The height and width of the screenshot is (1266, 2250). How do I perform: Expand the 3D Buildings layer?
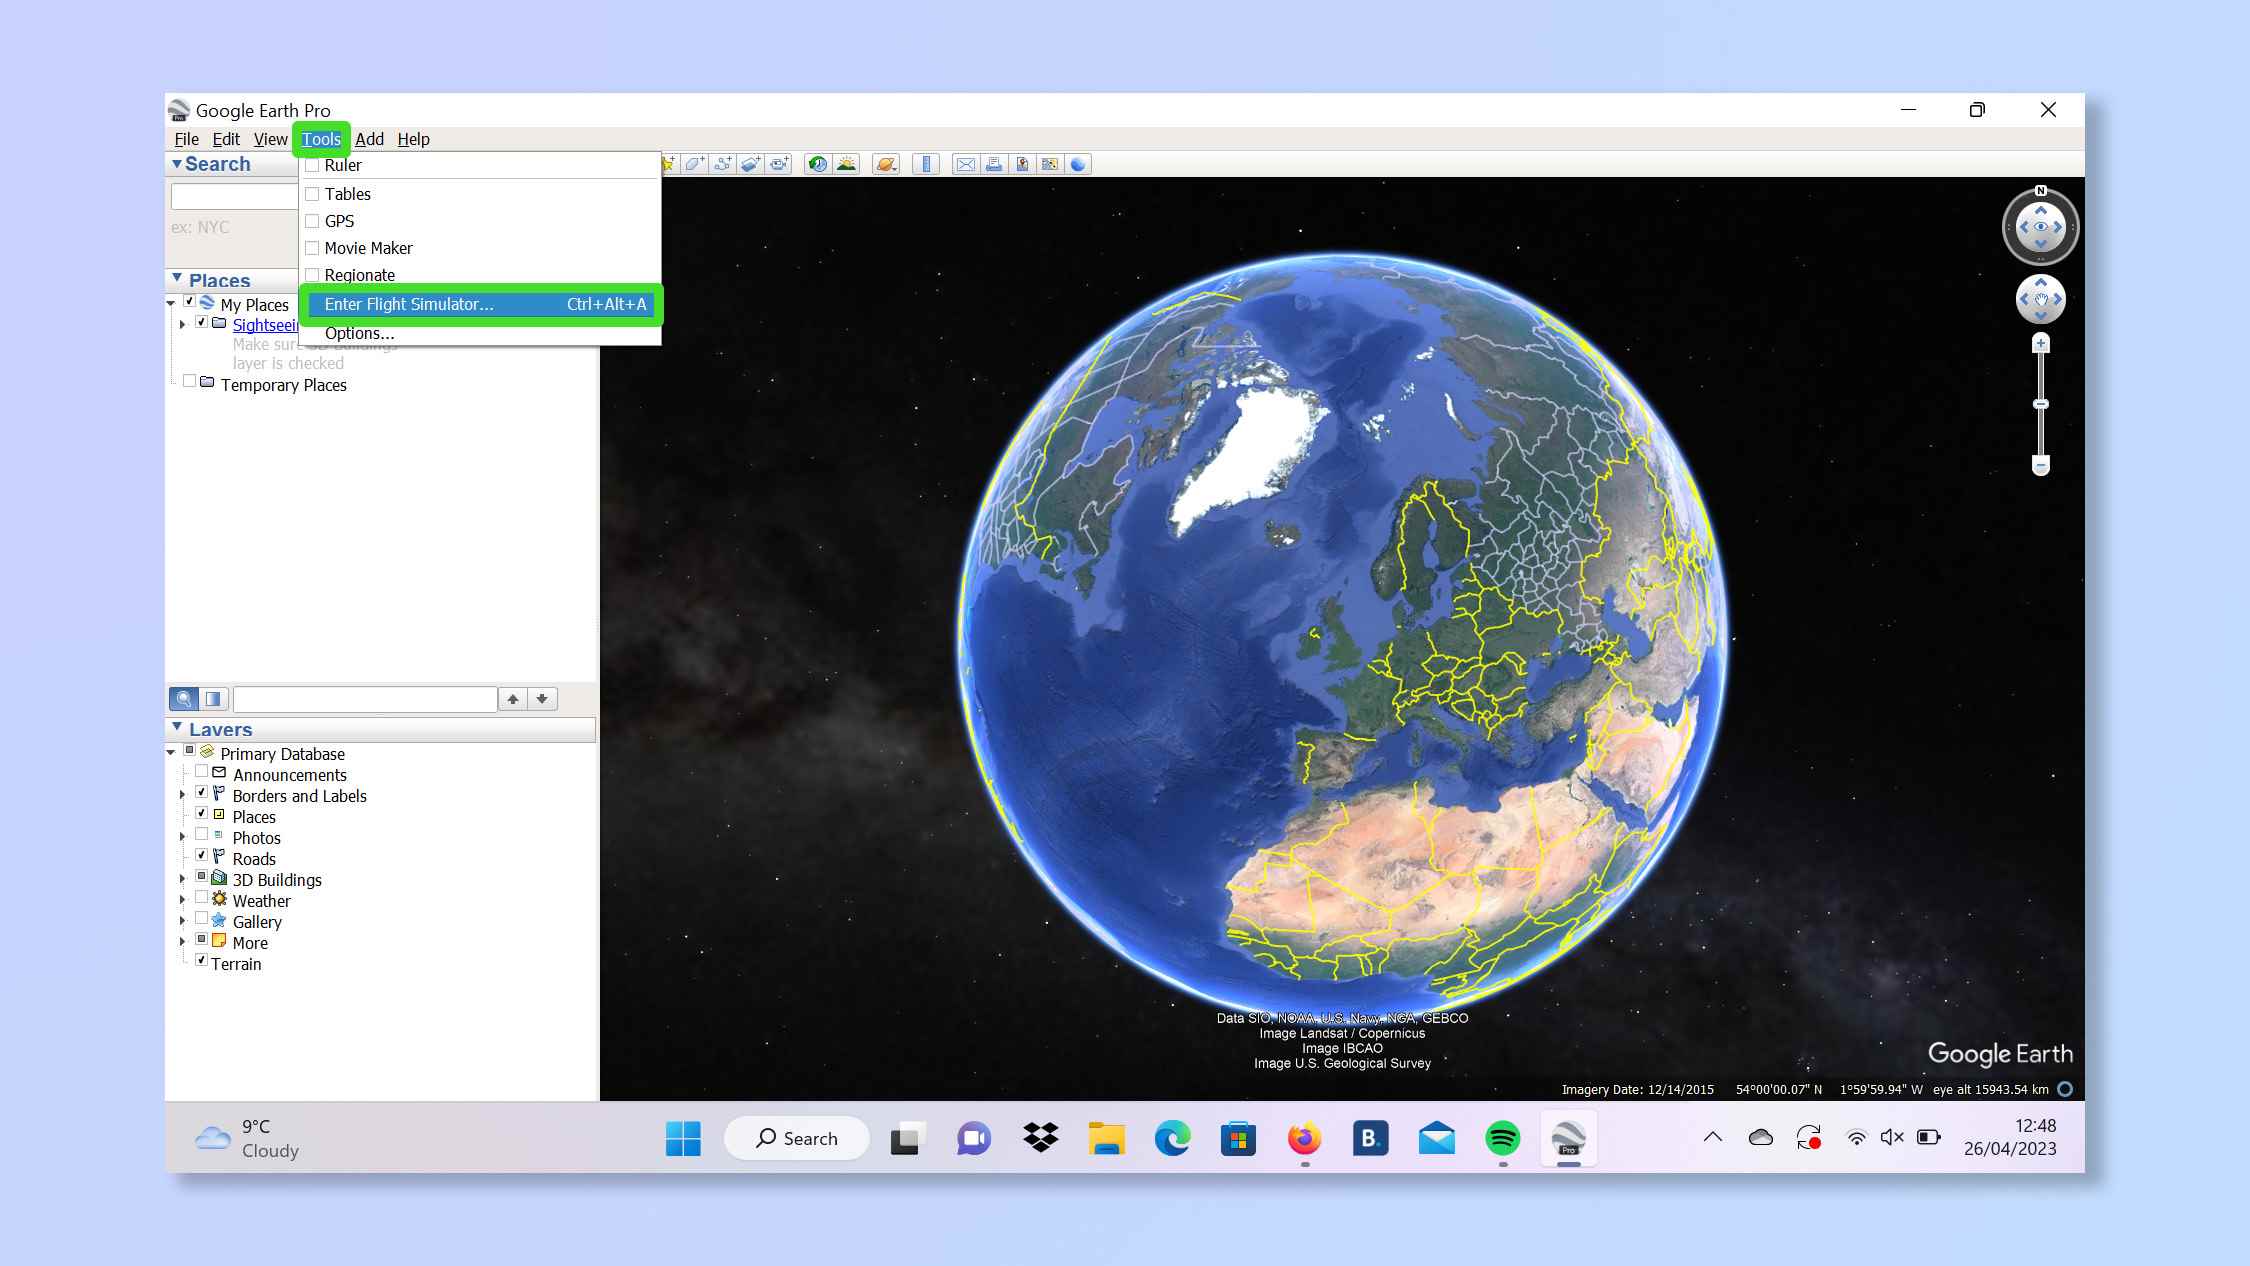[181, 878]
